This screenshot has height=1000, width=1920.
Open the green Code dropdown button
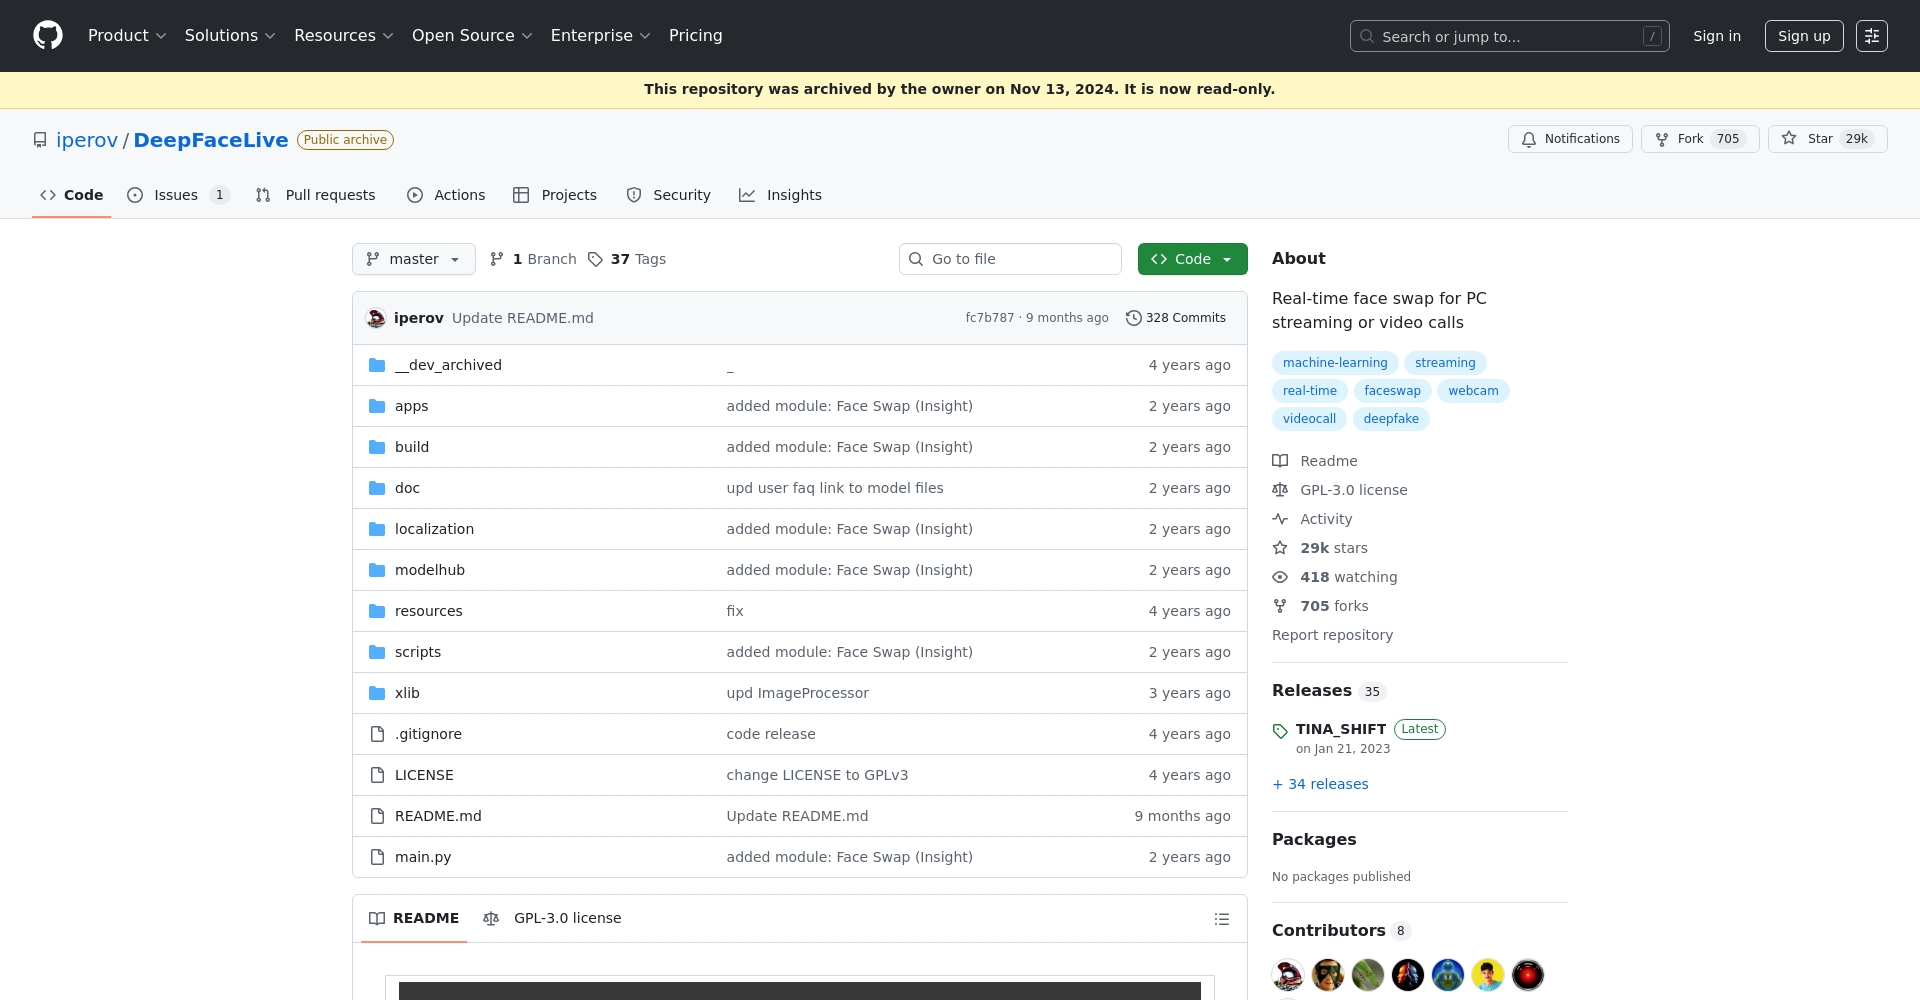click(1192, 259)
